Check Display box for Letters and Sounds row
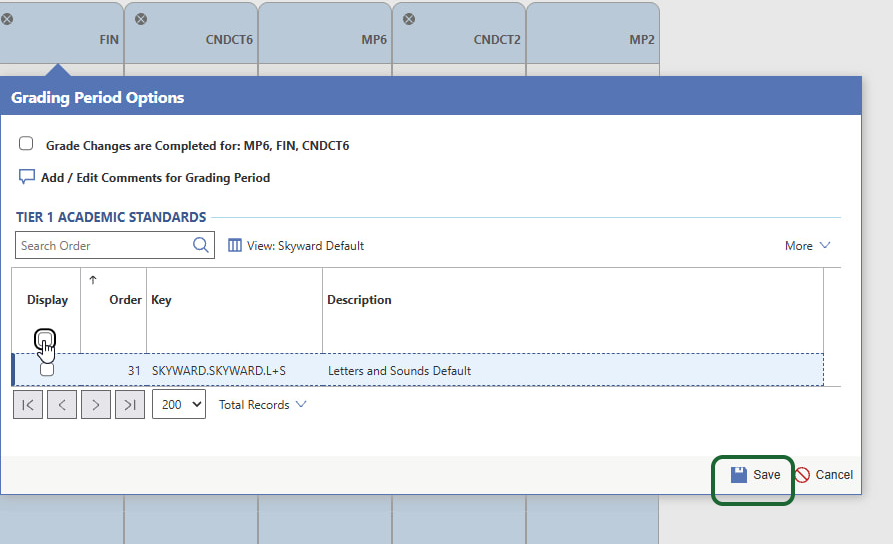The image size is (893, 544). click(x=47, y=370)
